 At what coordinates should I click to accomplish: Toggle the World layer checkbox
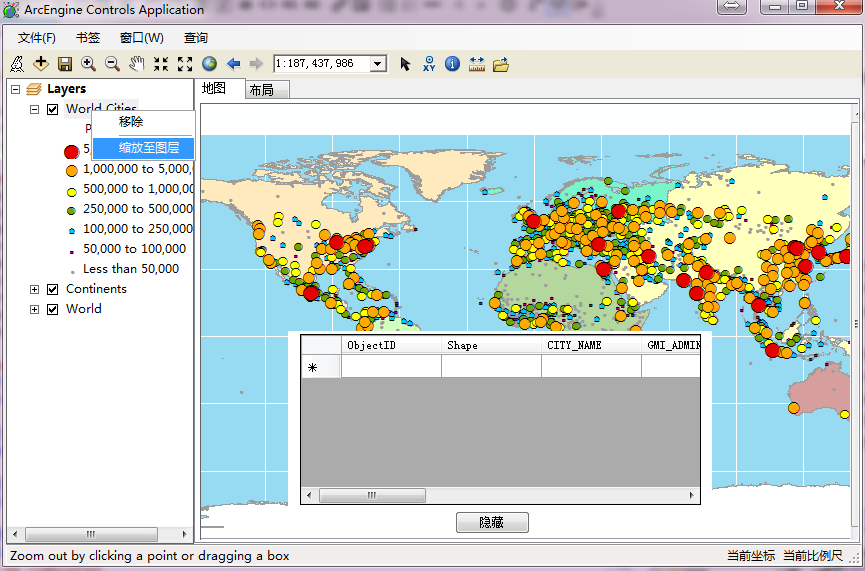point(52,309)
